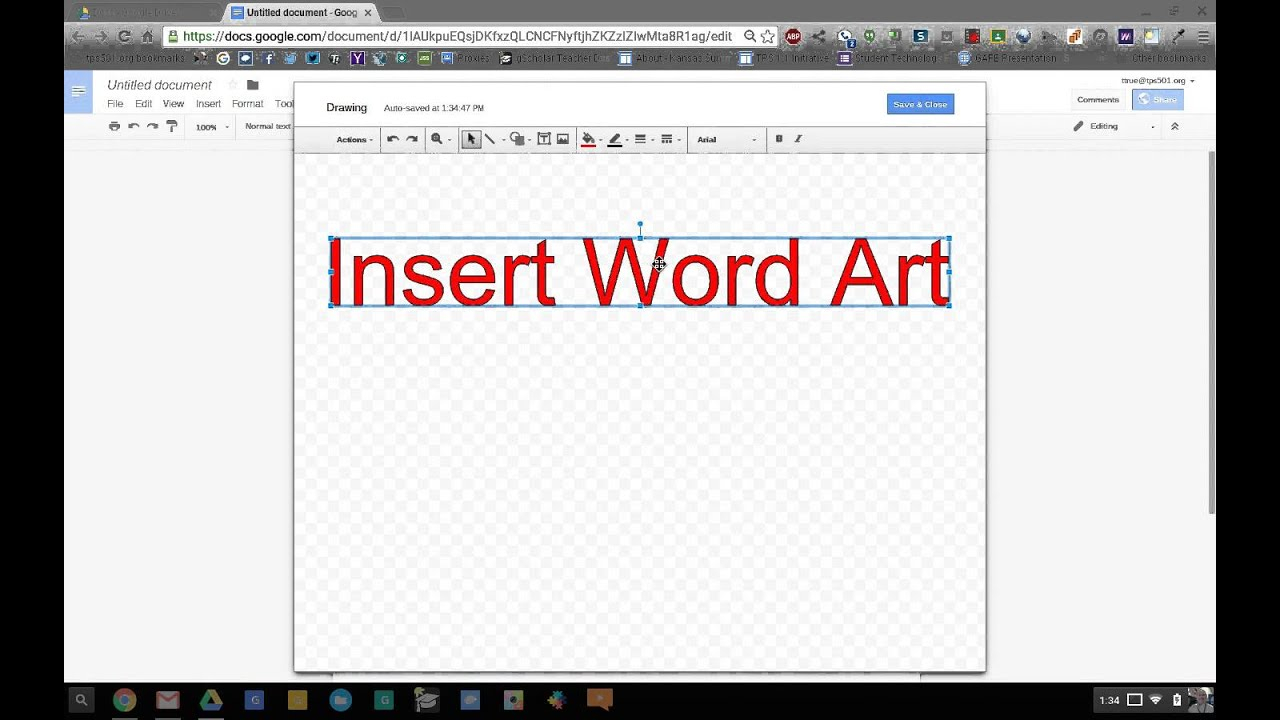
Task: Open the Chrome hamburger menu
Action: tap(1204, 36)
